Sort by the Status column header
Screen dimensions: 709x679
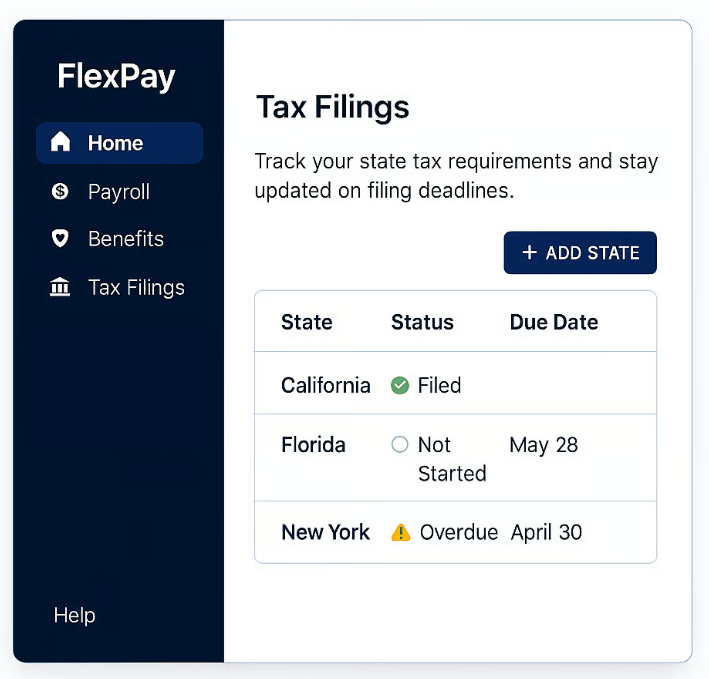click(422, 322)
